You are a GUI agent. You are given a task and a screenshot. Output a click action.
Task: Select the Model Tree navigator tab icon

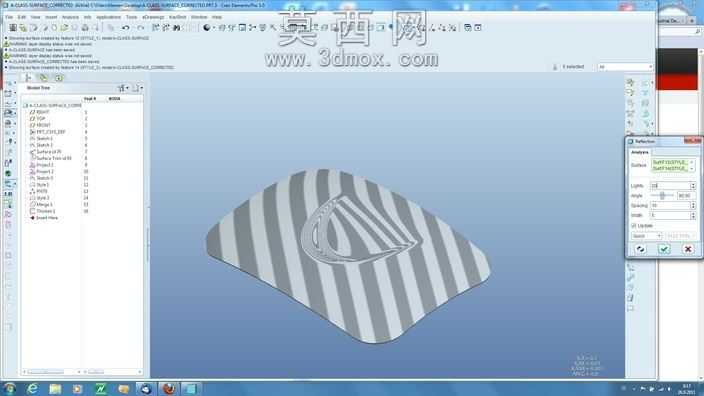pyautogui.click(x=28, y=78)
